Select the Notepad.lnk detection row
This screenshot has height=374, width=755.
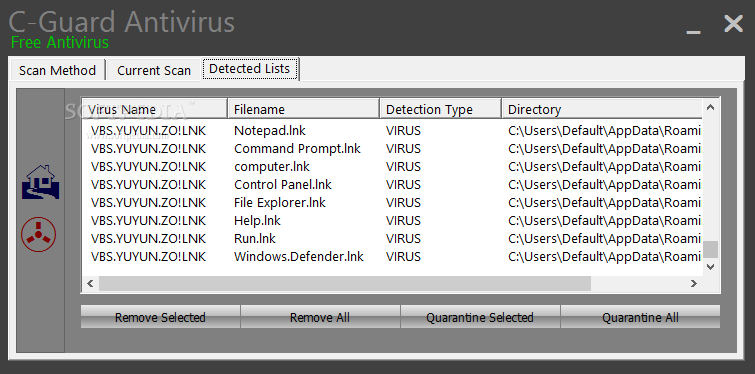[x=392, y=130]
